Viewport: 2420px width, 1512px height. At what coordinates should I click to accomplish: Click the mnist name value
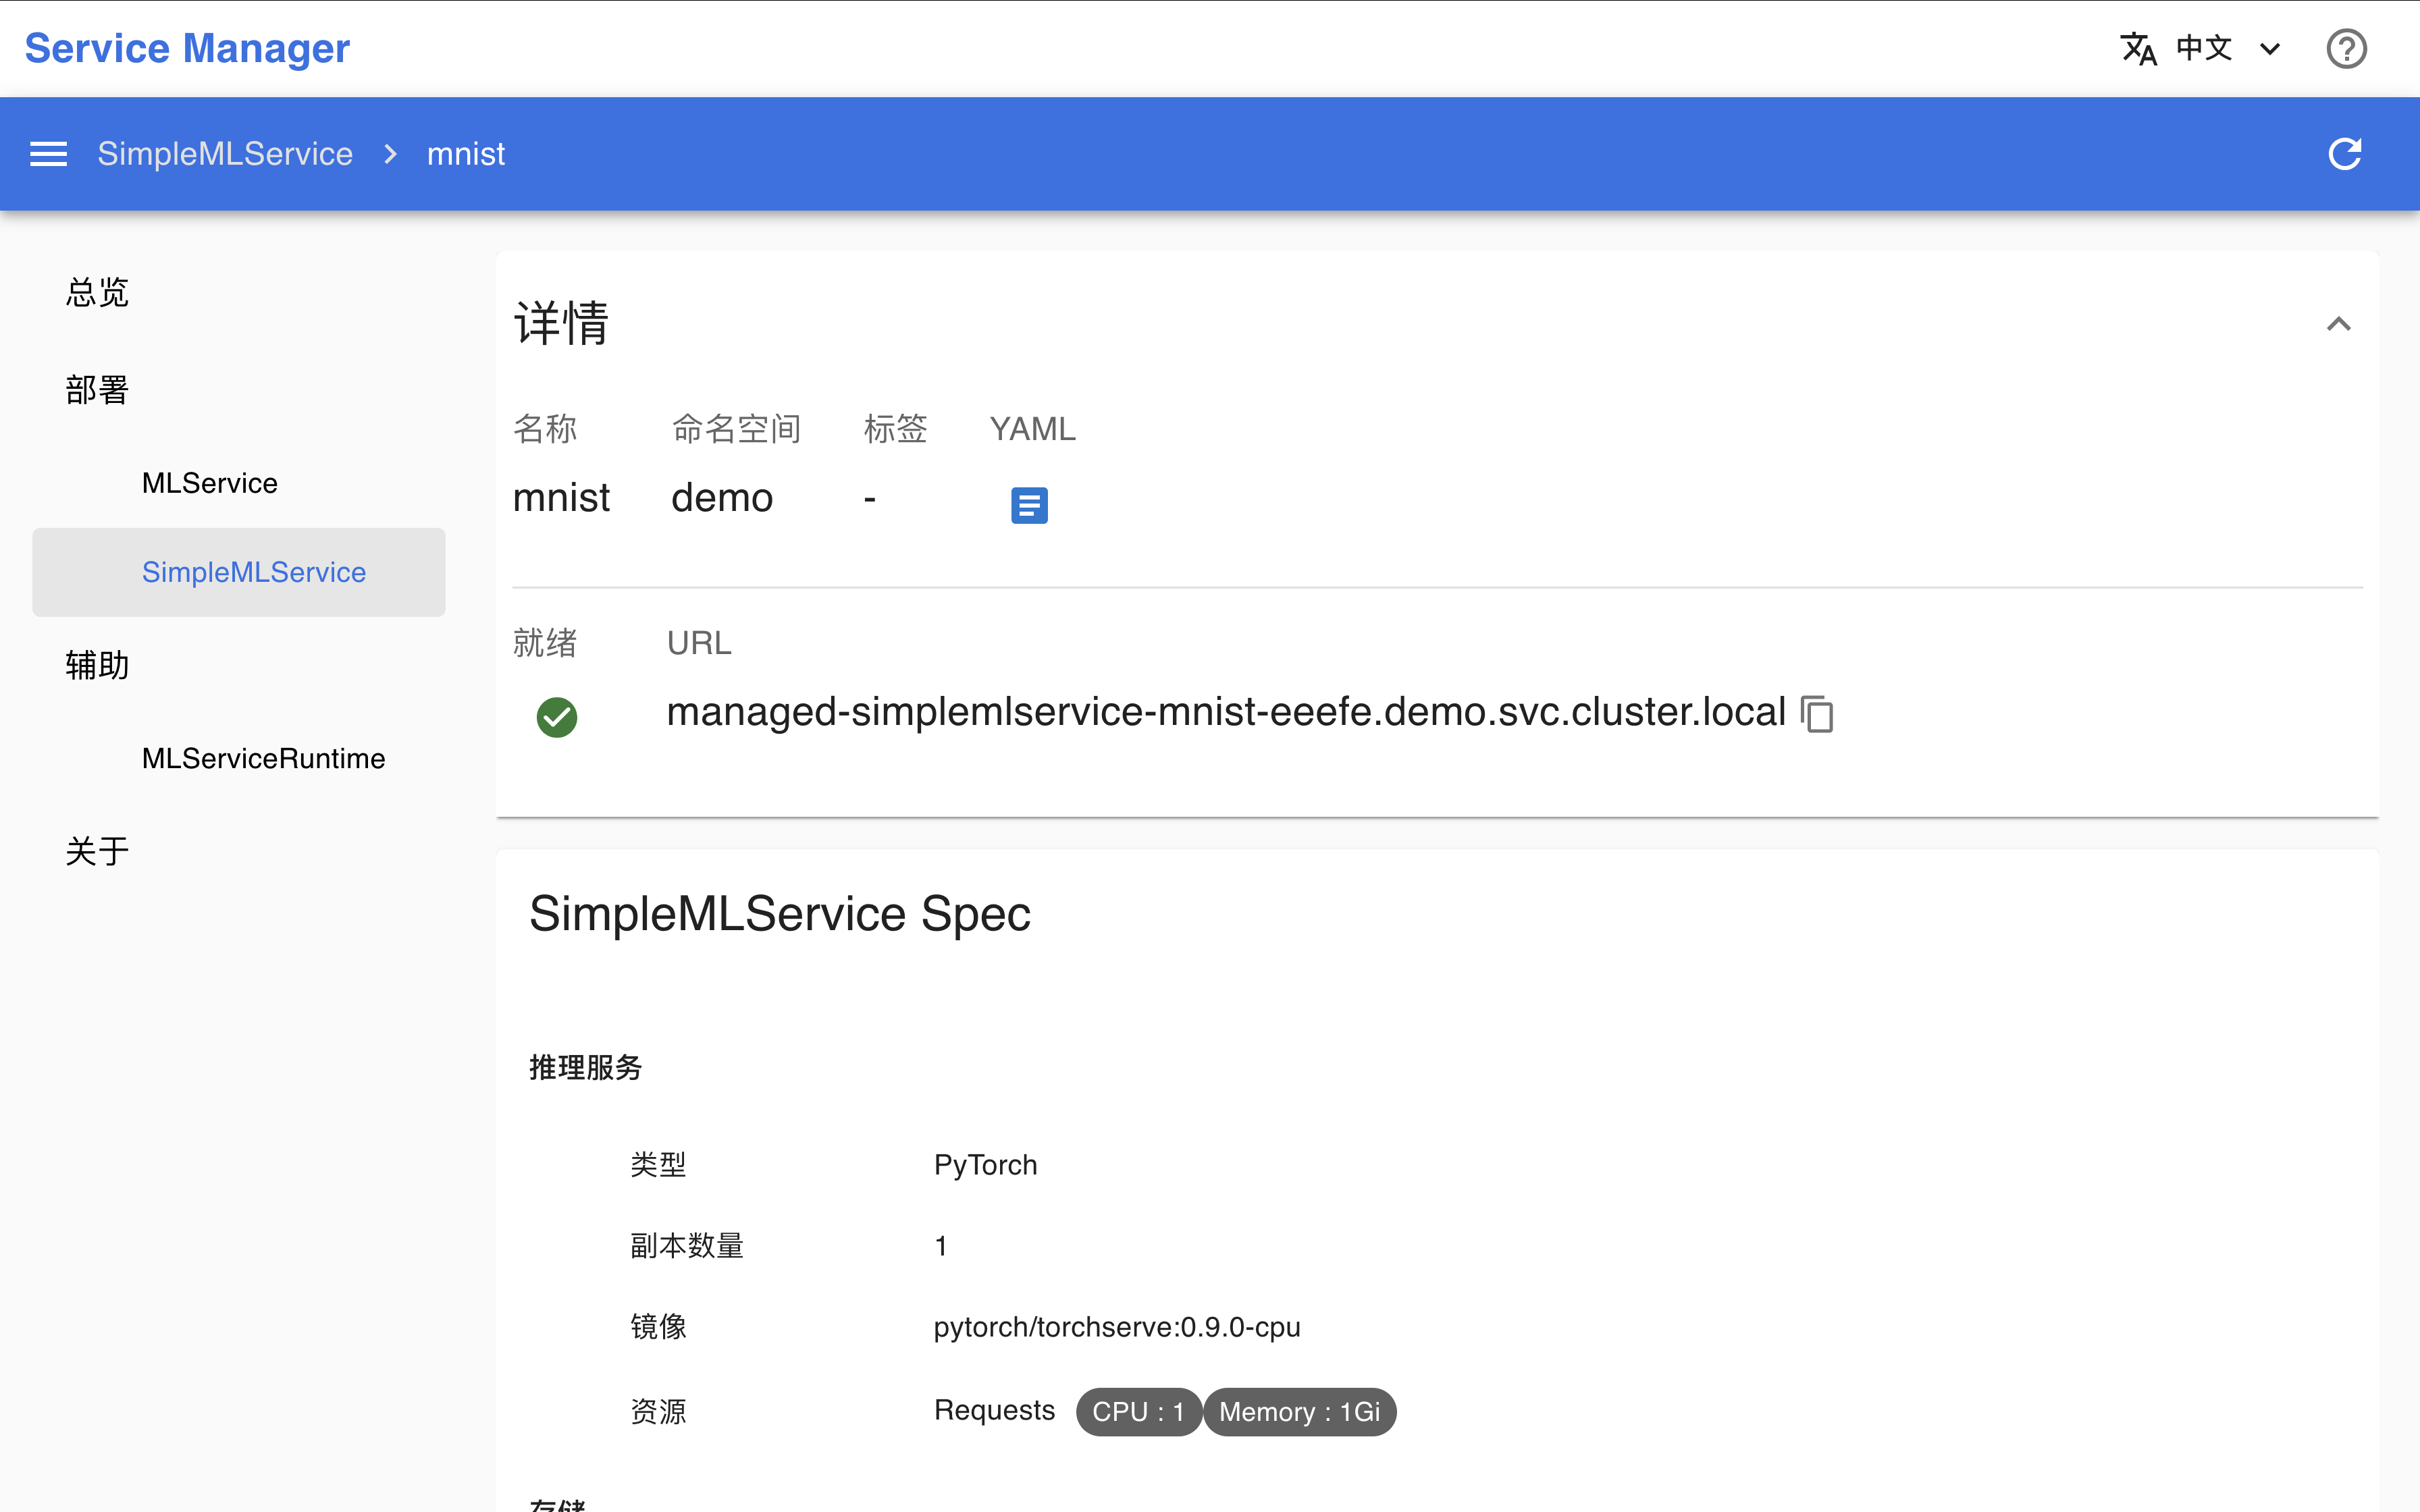[561, 498]
